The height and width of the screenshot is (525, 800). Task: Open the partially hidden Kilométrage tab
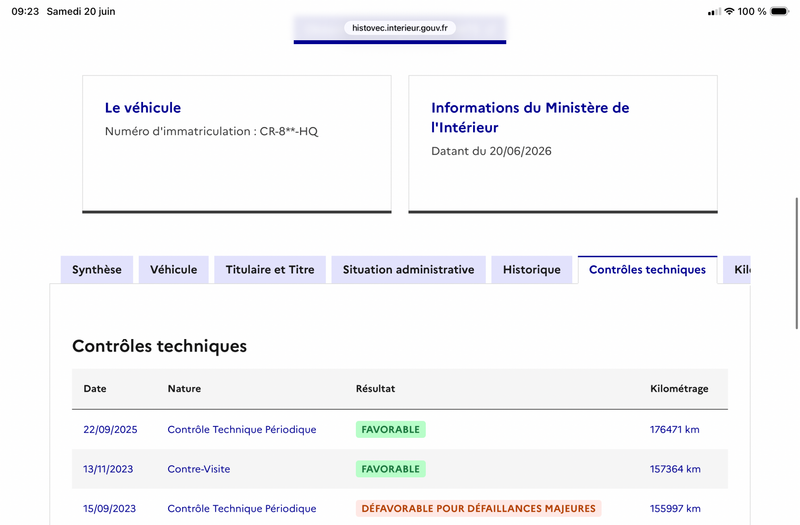(x=737, y=269)
